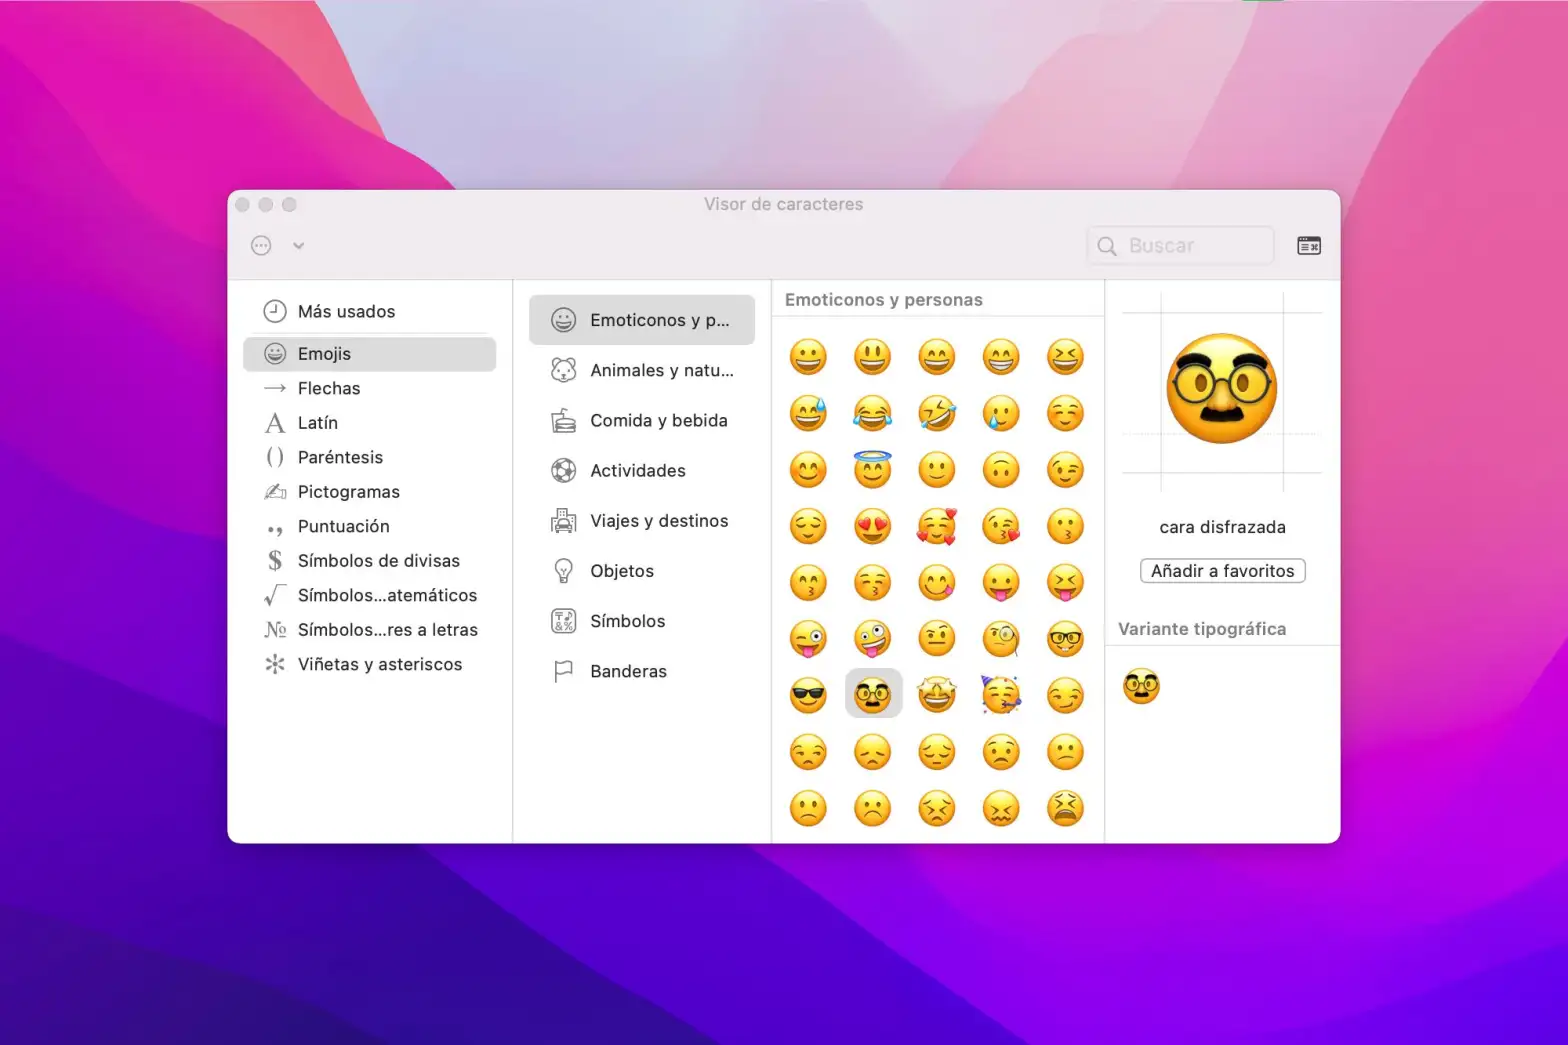Click Añadir a favoritos button
1568x1045 pixels.
[1222, 571]
